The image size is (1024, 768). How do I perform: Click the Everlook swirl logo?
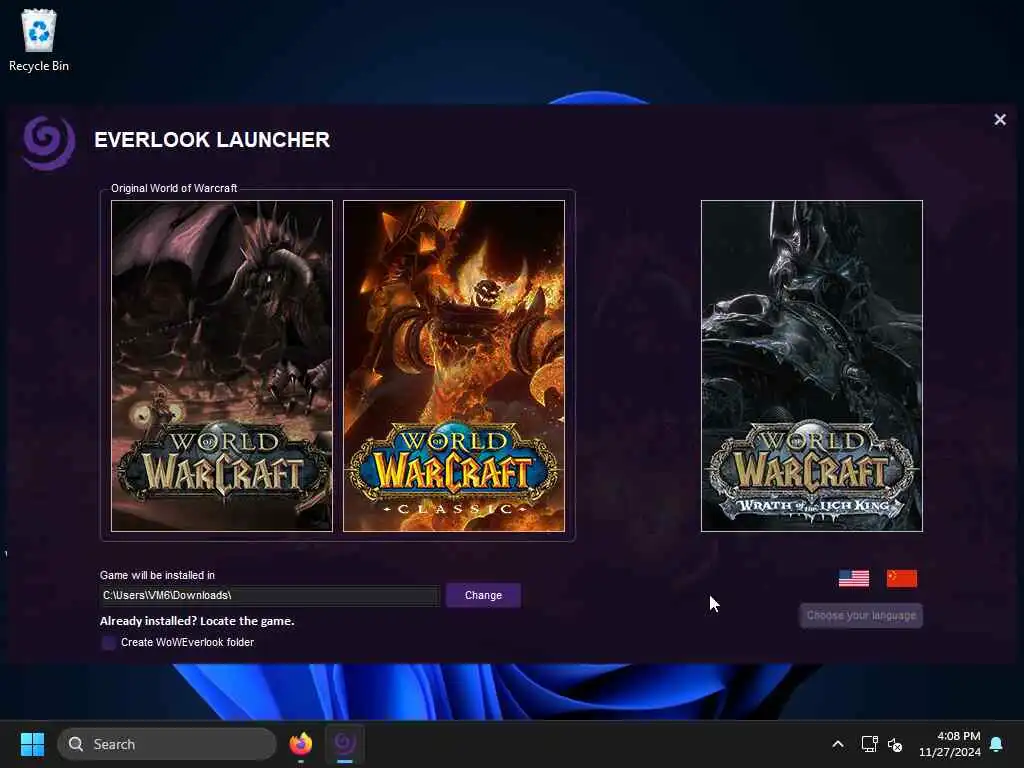click(48, 142)
